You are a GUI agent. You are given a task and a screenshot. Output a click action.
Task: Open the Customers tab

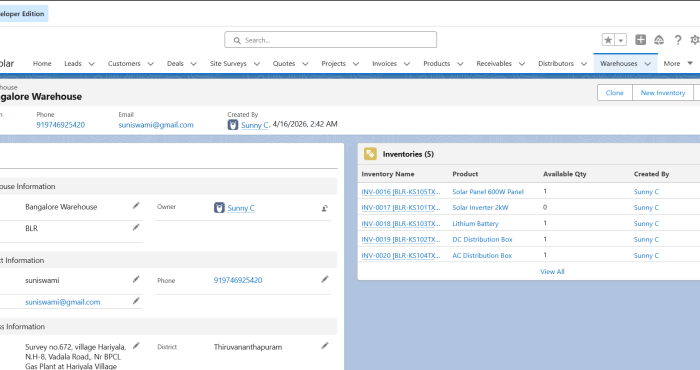[x=124, y=63]
